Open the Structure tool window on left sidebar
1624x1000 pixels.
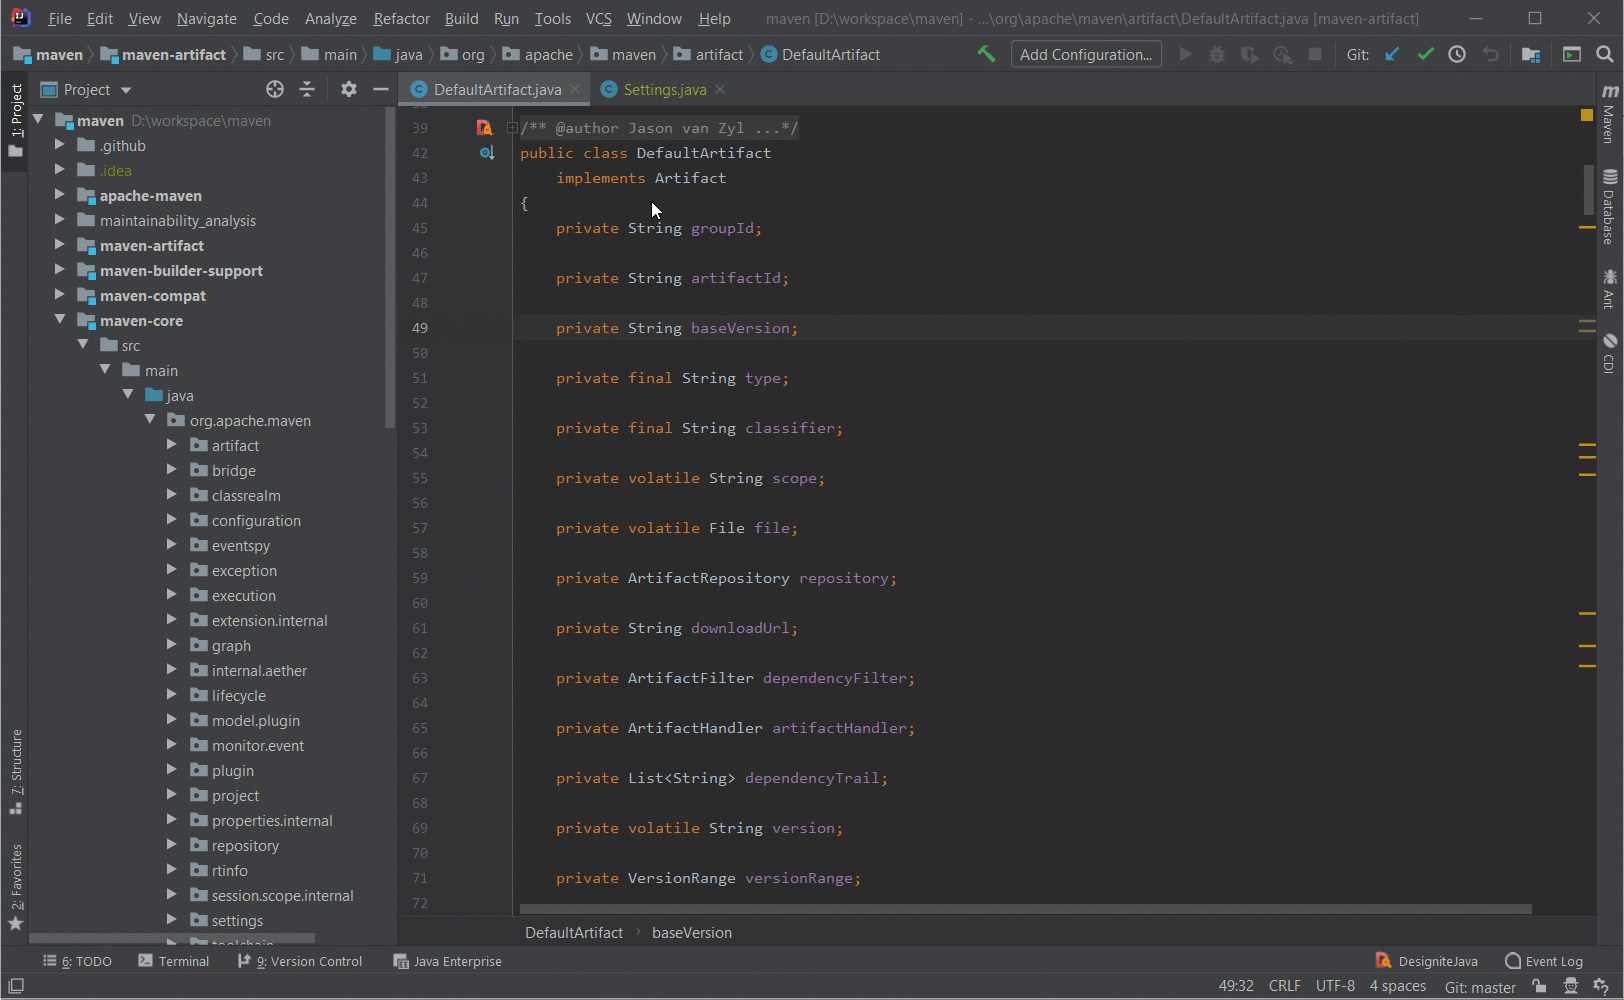tap(15, 771)
